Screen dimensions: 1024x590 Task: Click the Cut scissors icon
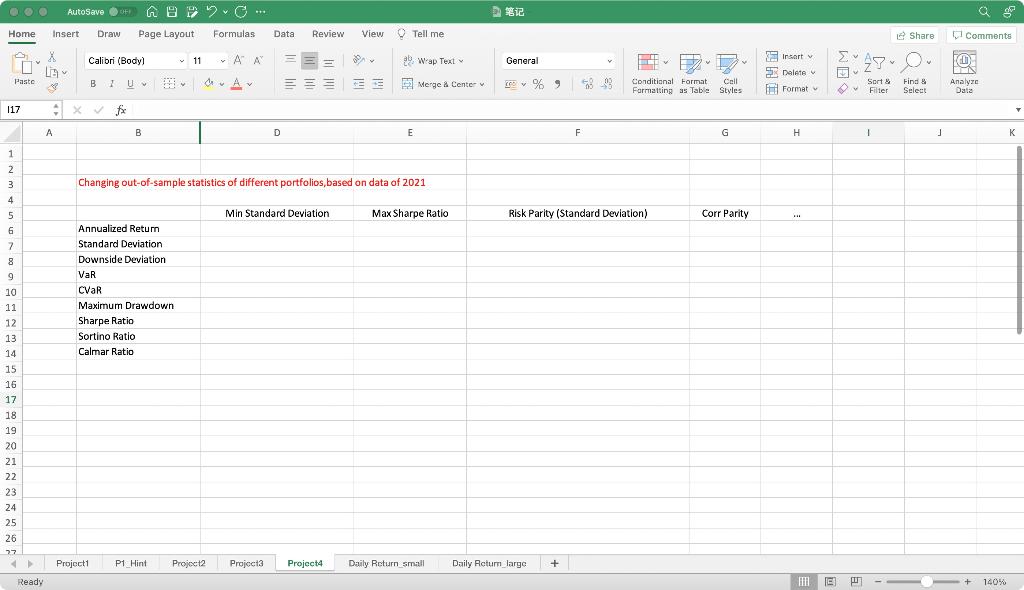[x=52, y=57]
